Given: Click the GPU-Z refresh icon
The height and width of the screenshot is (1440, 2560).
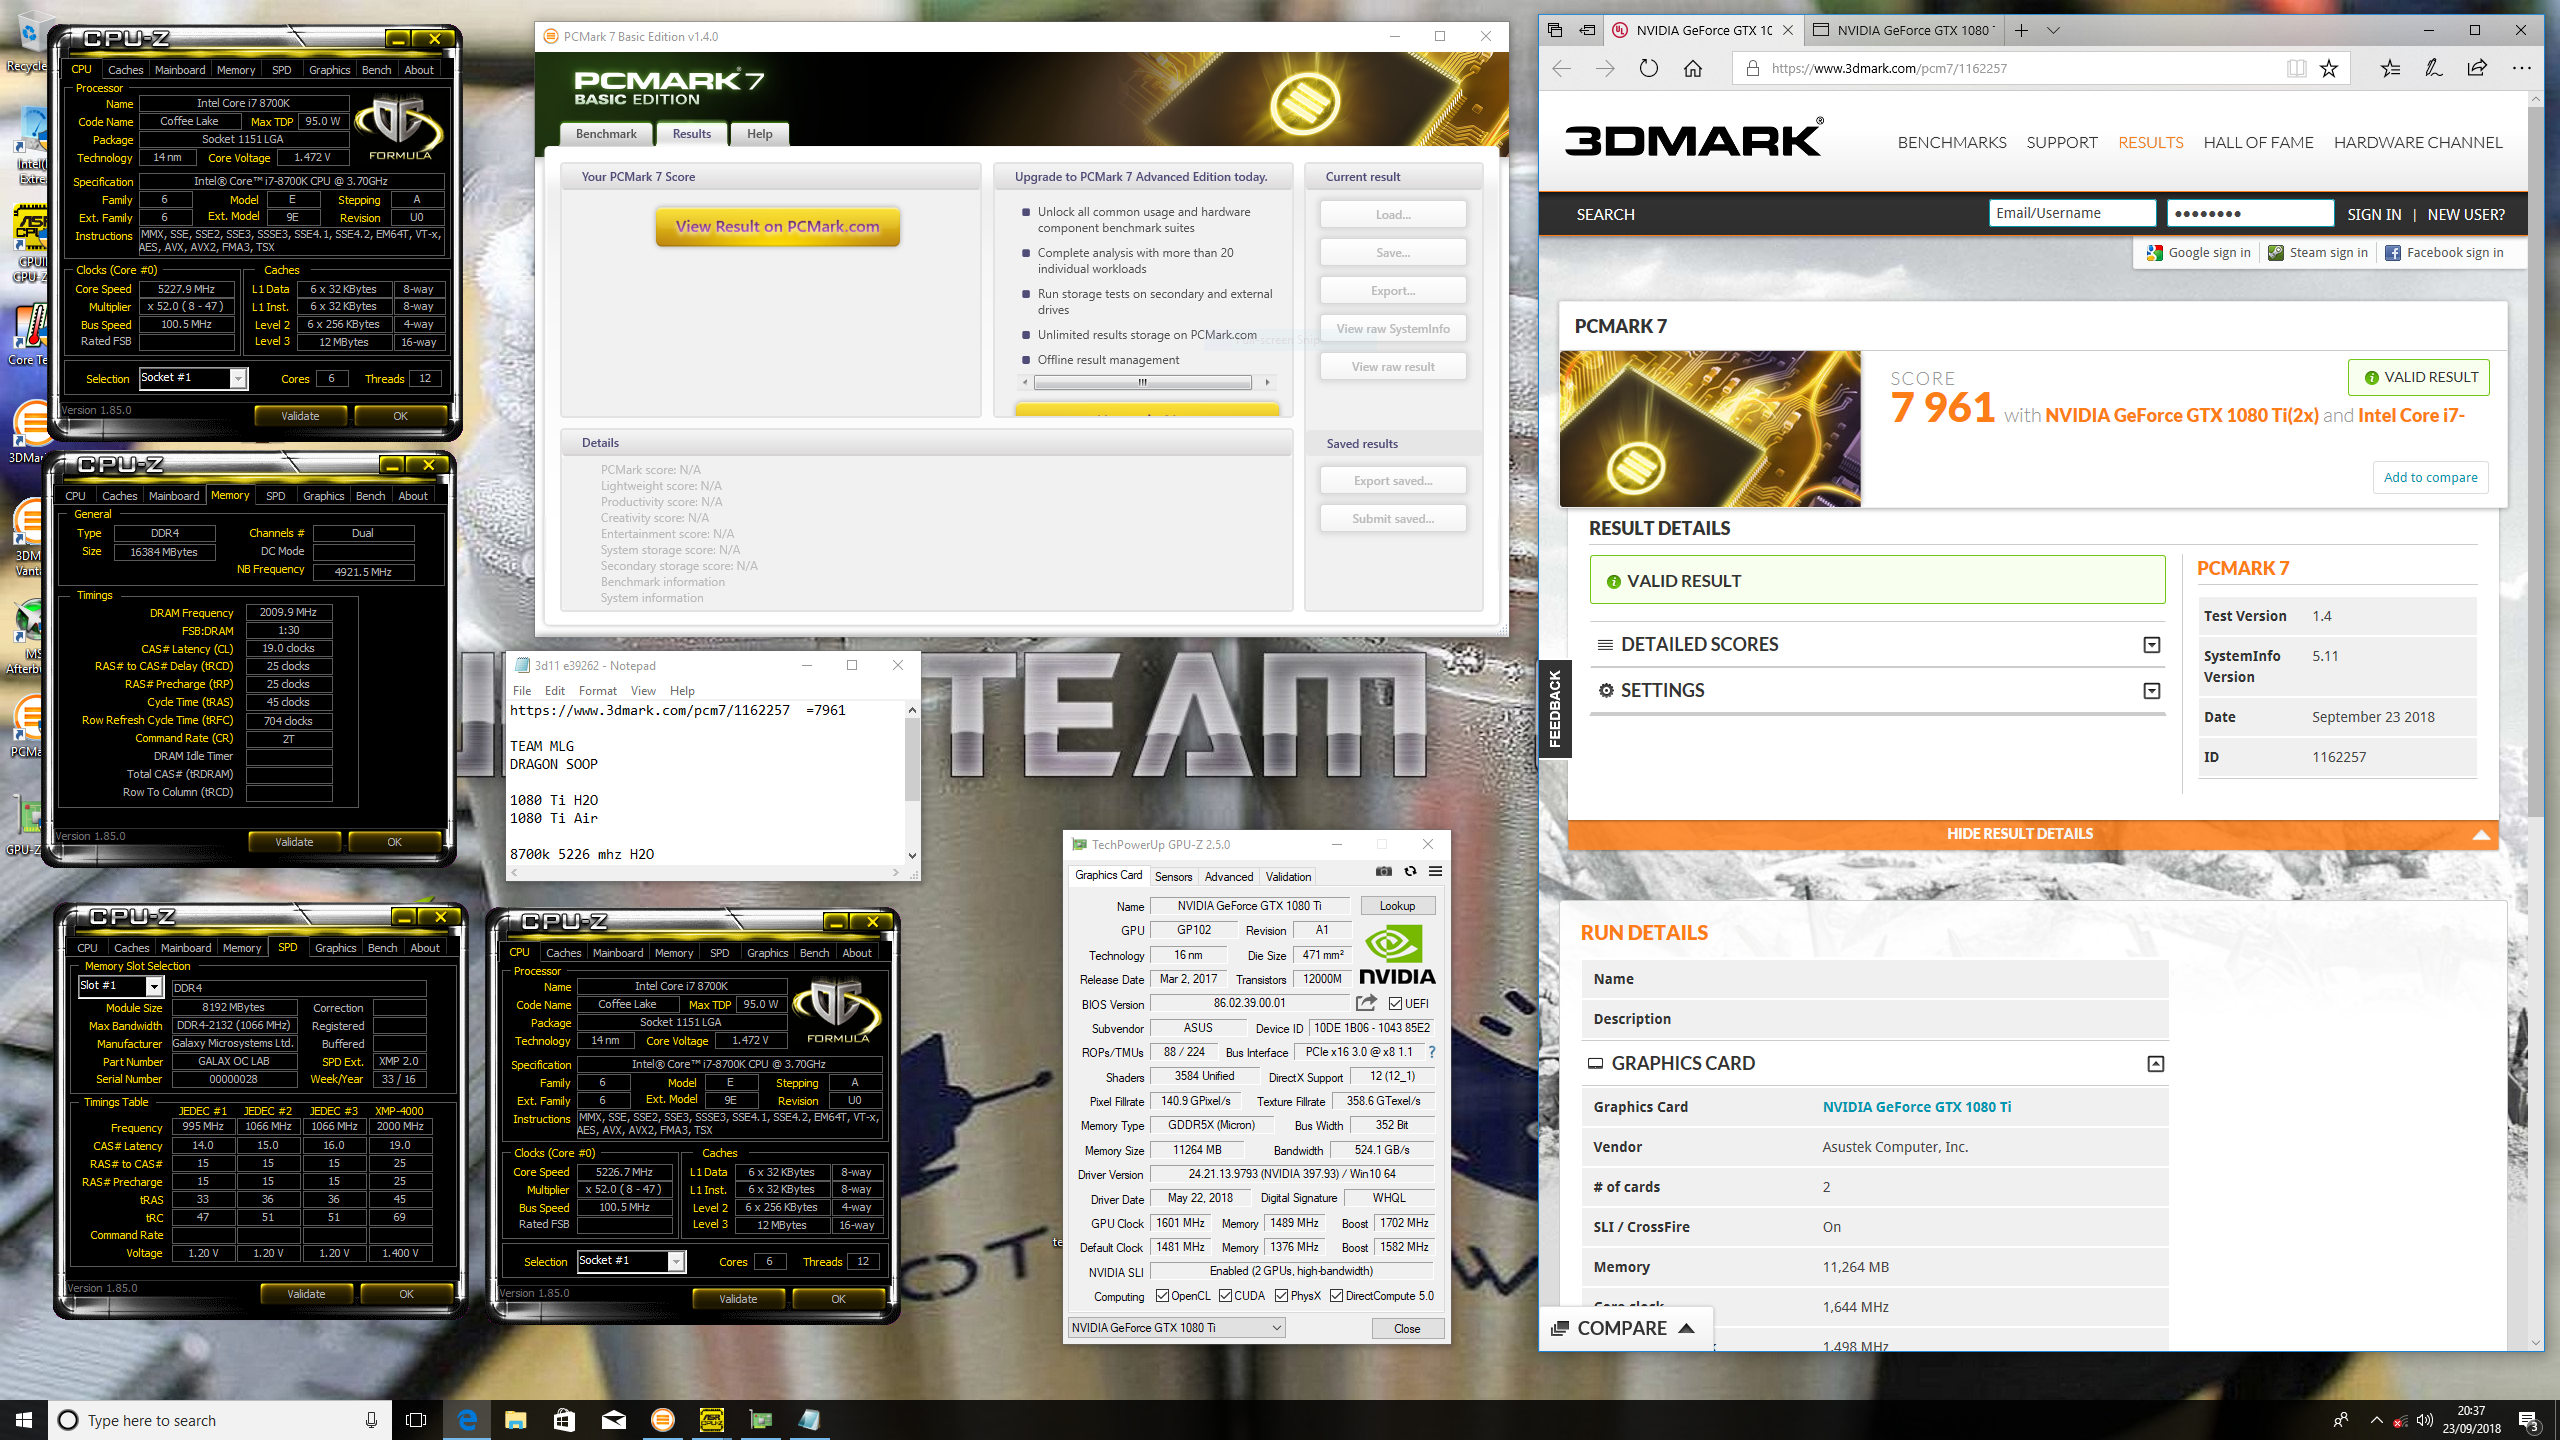Looking at the screenshot, I should (1410, 871).
